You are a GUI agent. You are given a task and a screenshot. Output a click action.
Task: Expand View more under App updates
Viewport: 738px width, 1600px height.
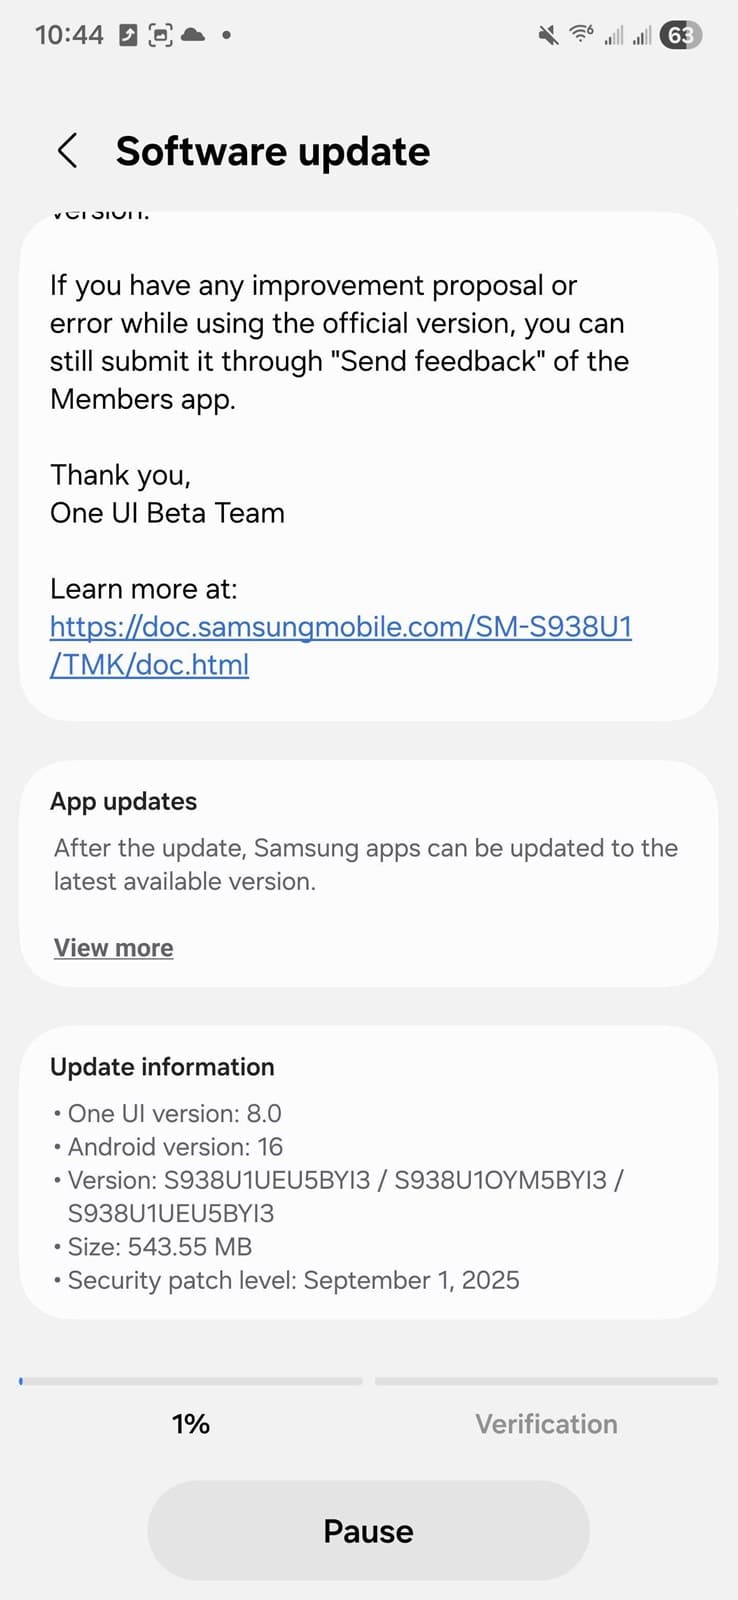point(113,948)
